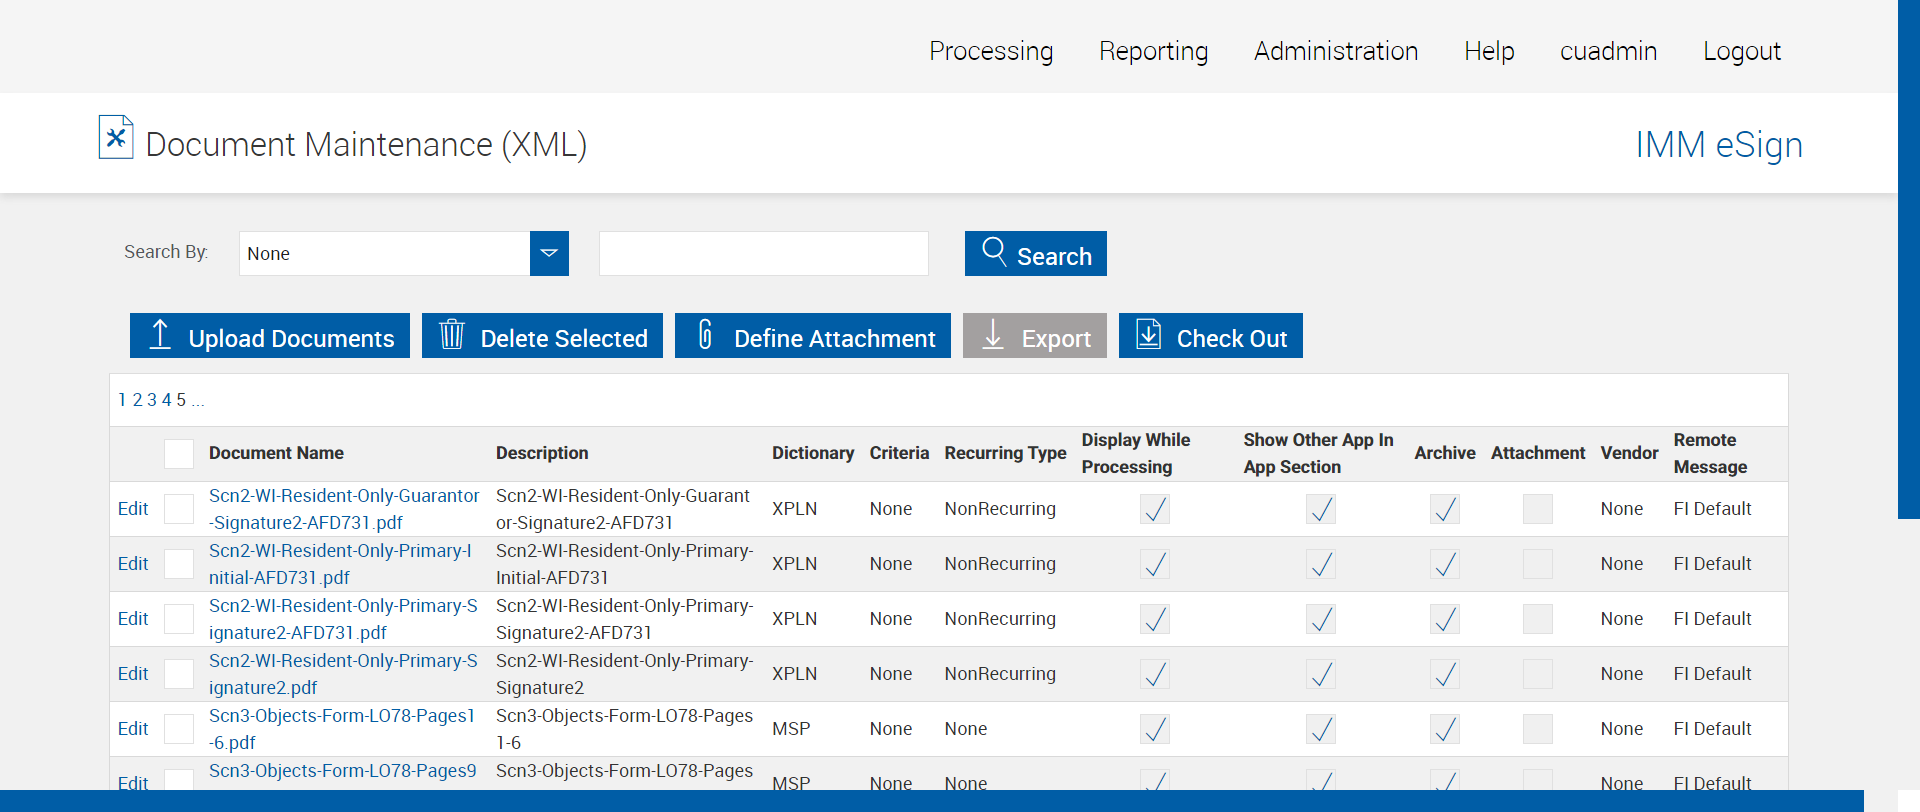Select the Scn2-WI-Resident-Only-Guarantor row checkbox
The width and height of the screenshot is (1920, 812).
[179, 509]
